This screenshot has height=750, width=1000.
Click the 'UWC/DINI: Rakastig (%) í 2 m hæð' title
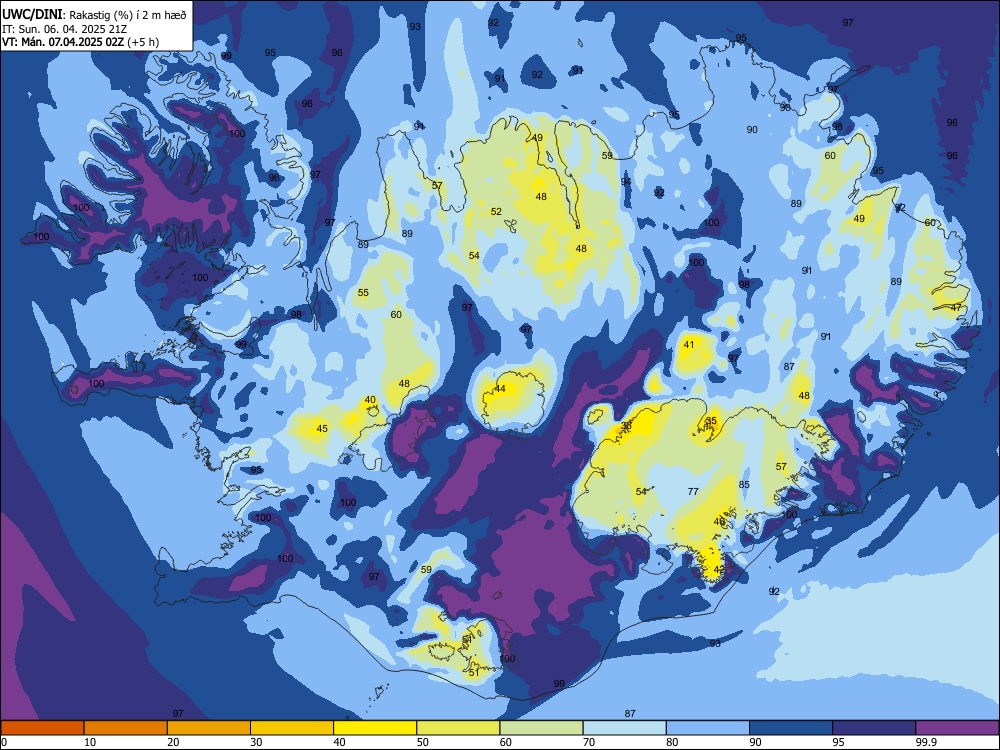tap(94, 15)
